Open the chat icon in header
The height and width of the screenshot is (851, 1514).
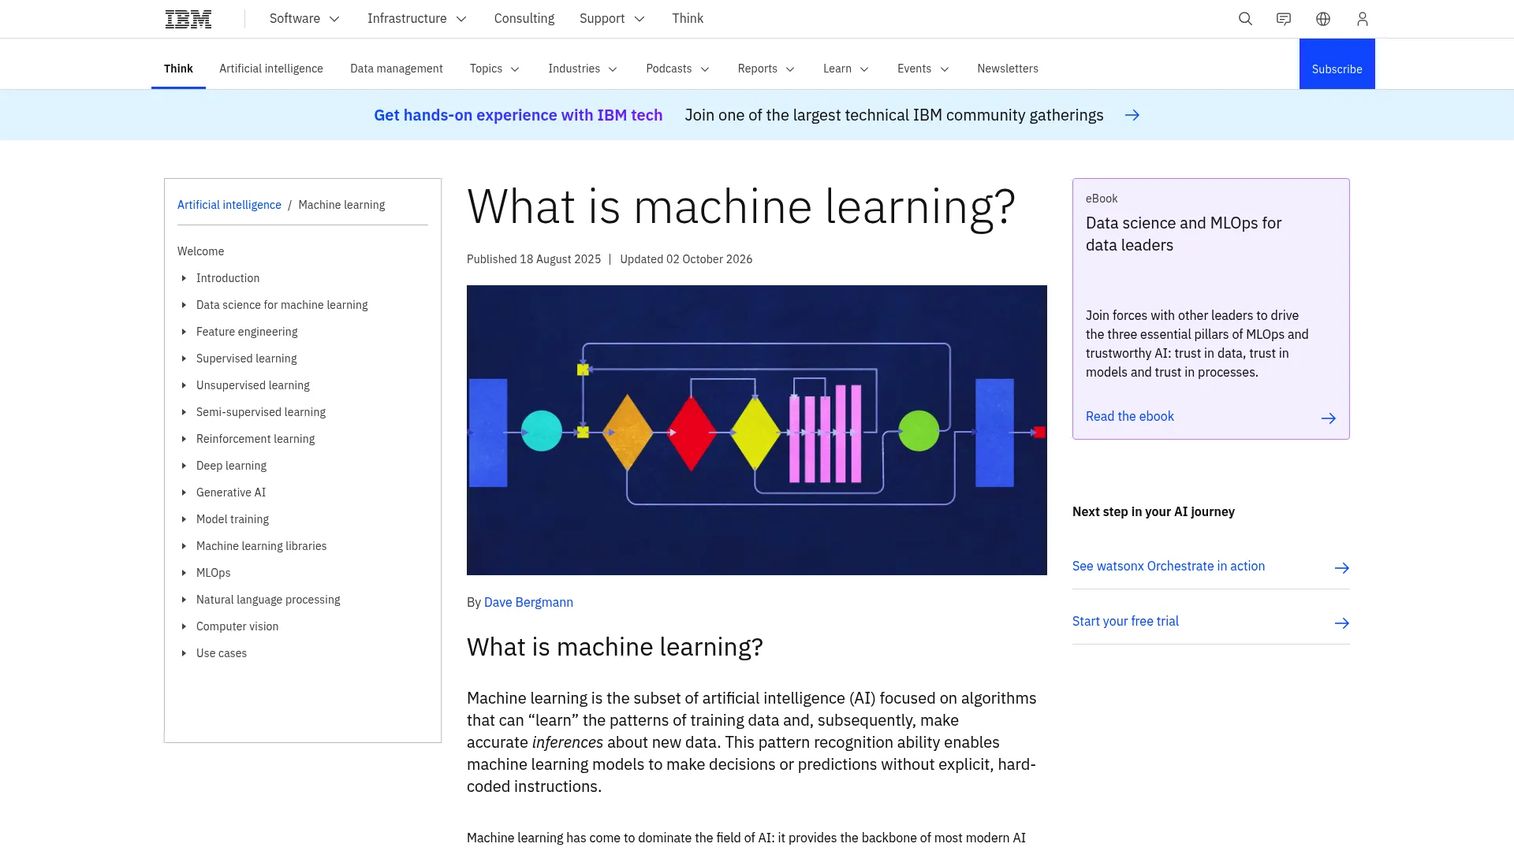tap(1284, 18)
